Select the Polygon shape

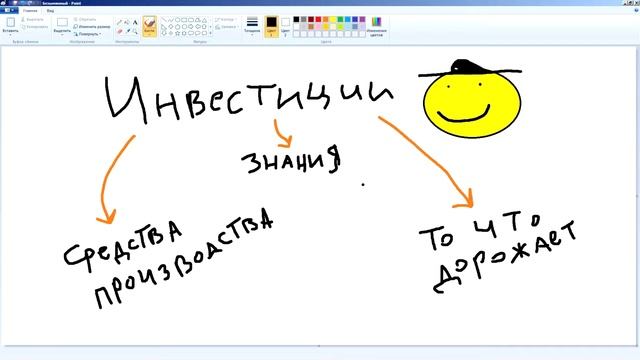198,20
